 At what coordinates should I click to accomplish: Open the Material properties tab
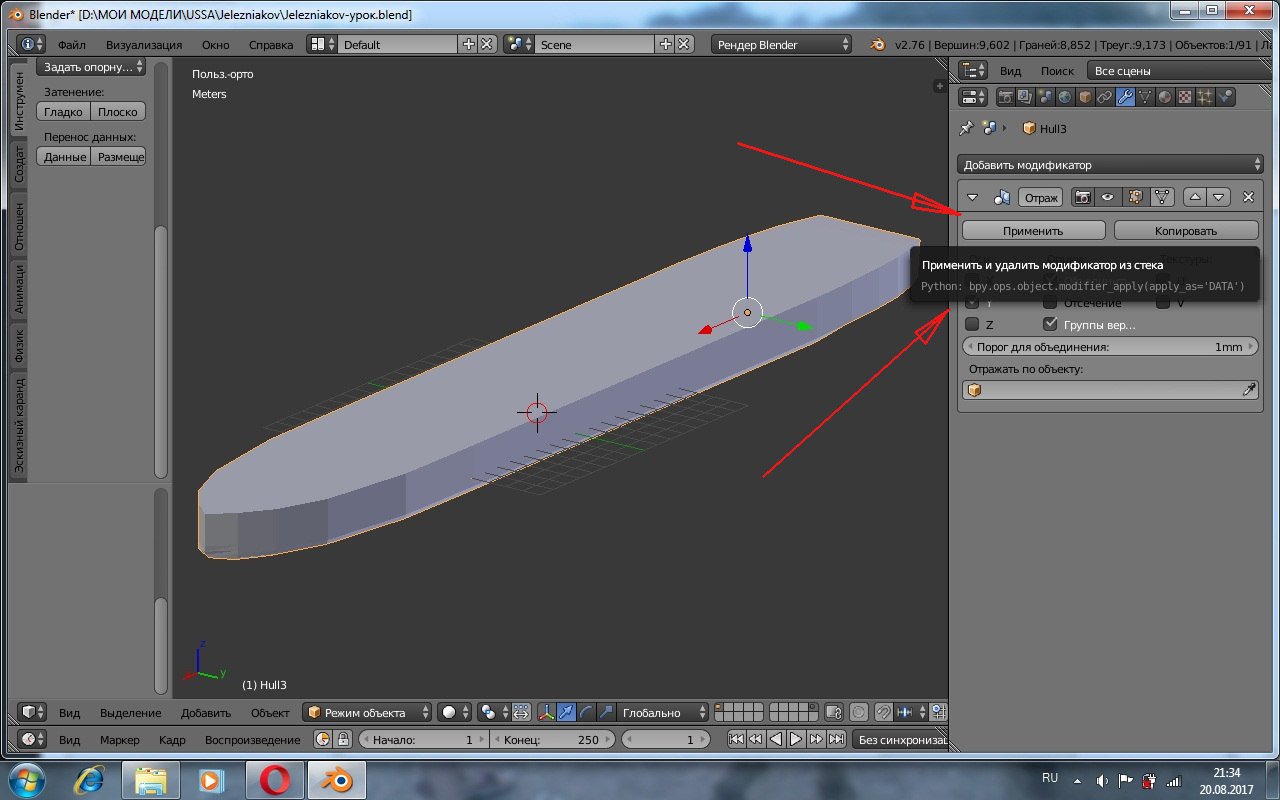click(1165, 97)
